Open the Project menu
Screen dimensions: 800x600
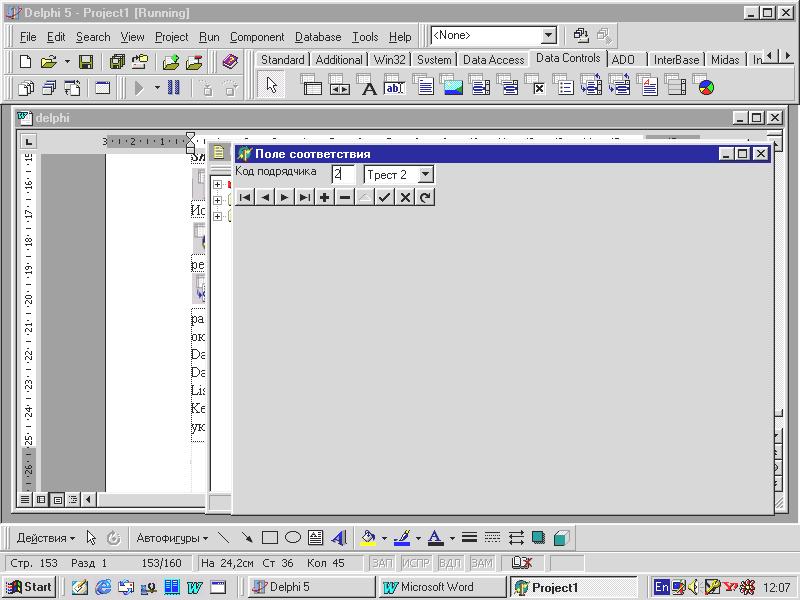click(x=171, y=37)
